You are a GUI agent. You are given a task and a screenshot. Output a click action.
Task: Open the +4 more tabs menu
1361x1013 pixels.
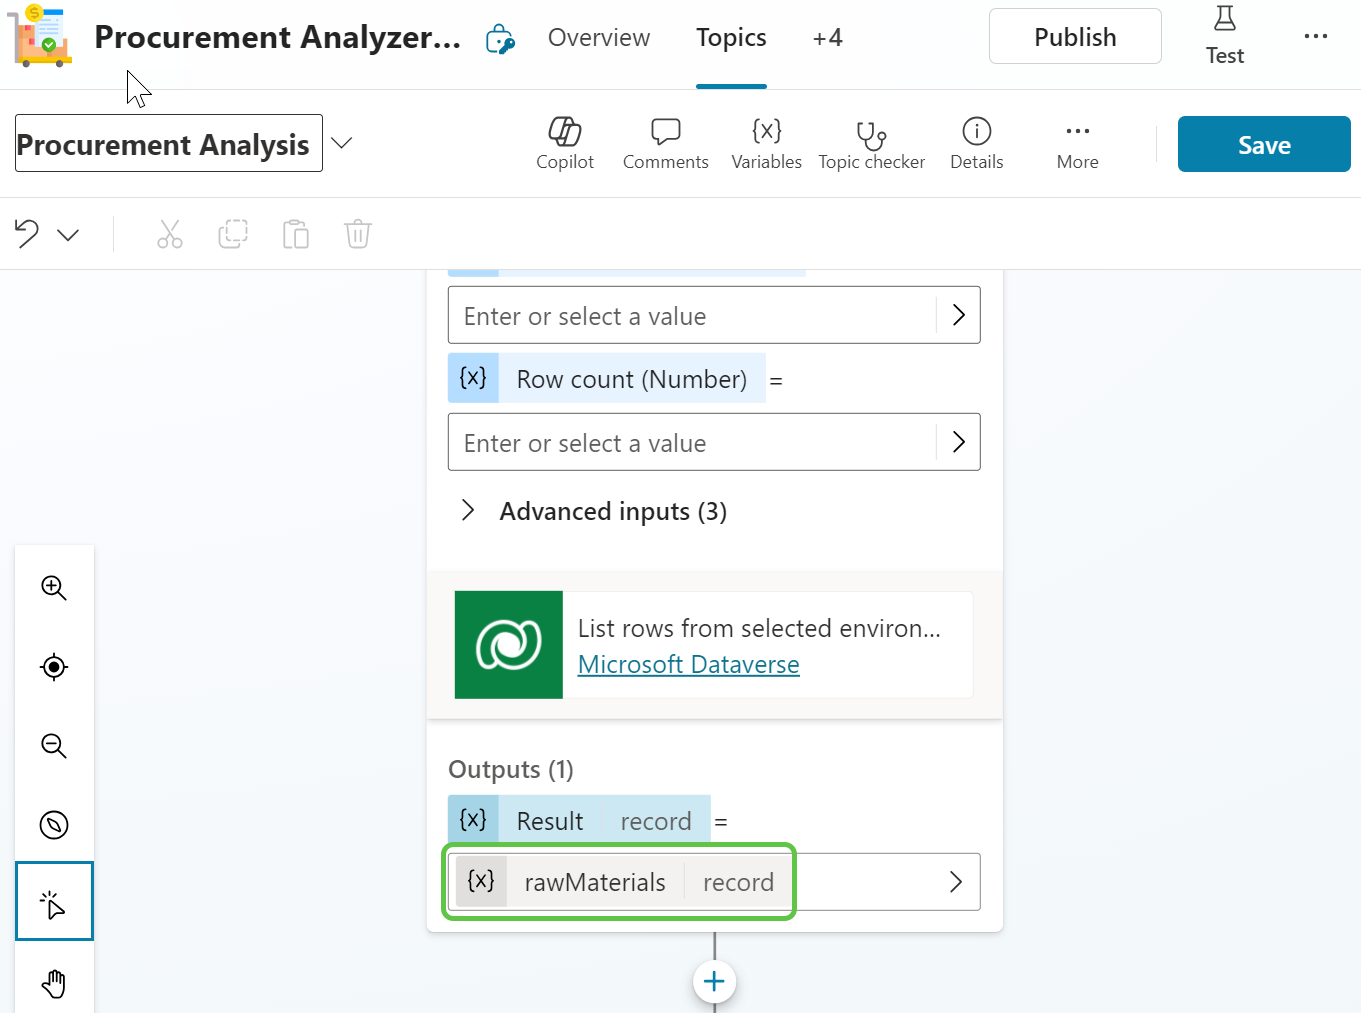coord(827,38)
